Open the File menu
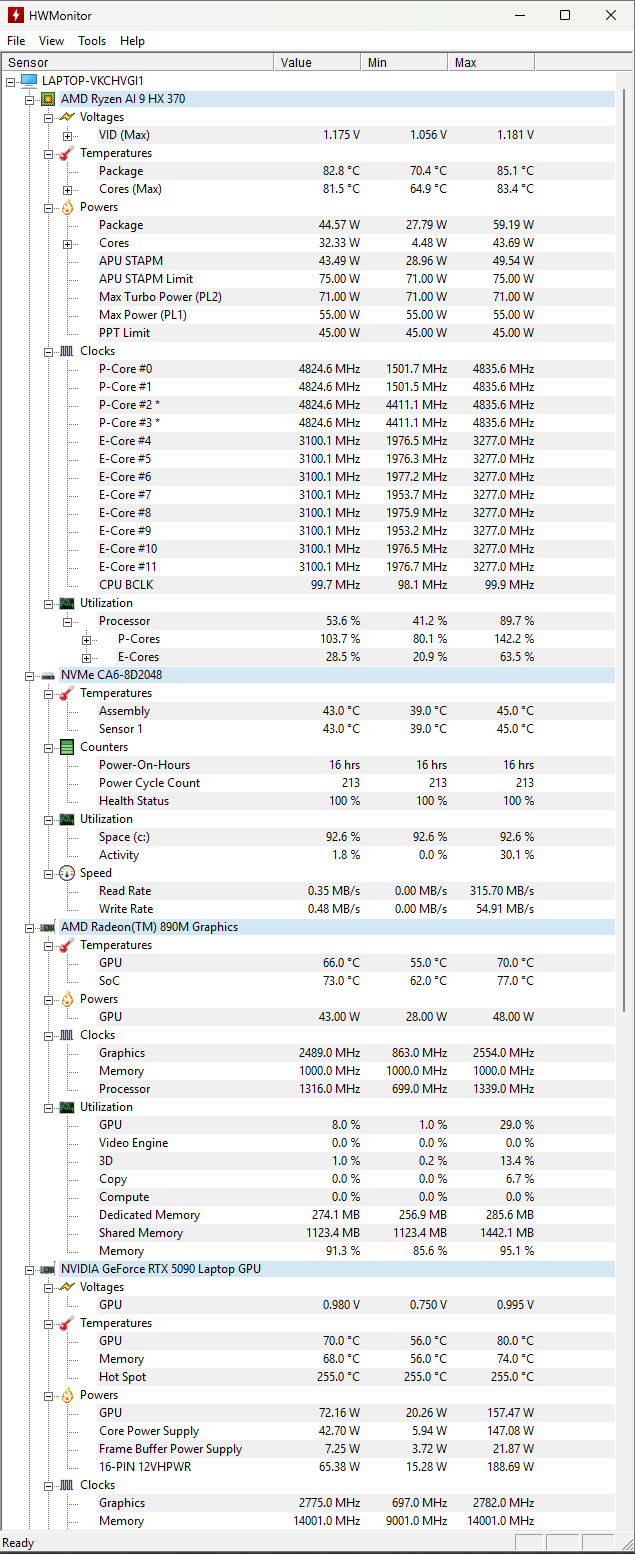 tap(16, 41)
